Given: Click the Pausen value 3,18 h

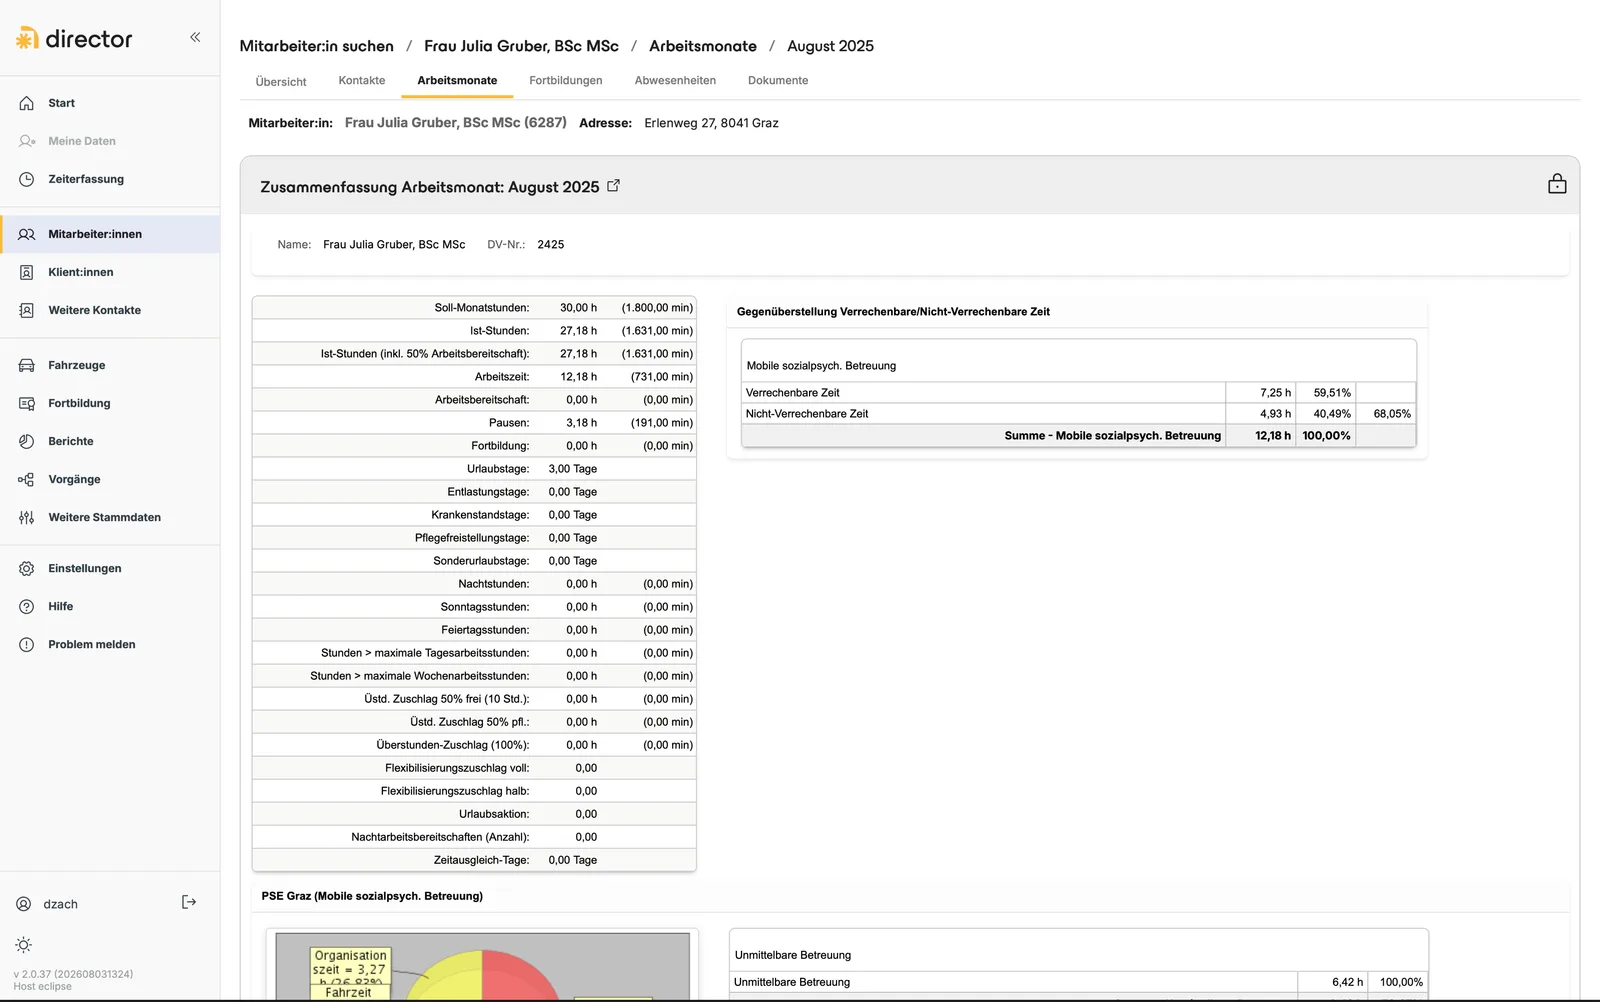Looking at the screenshot, I should coord(581,423).
